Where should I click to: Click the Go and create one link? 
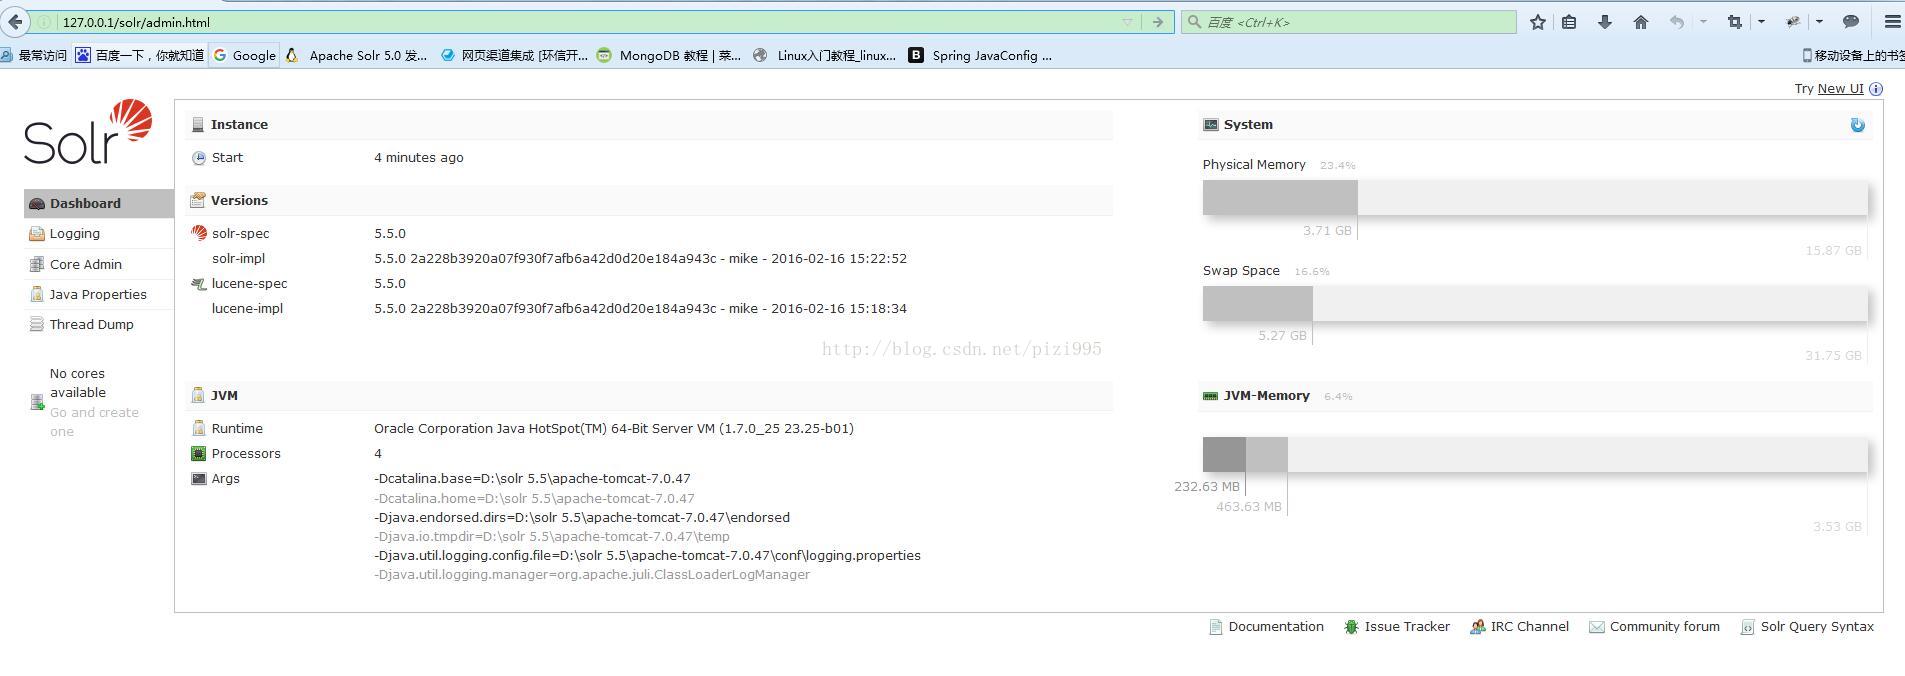click(94, 422)
